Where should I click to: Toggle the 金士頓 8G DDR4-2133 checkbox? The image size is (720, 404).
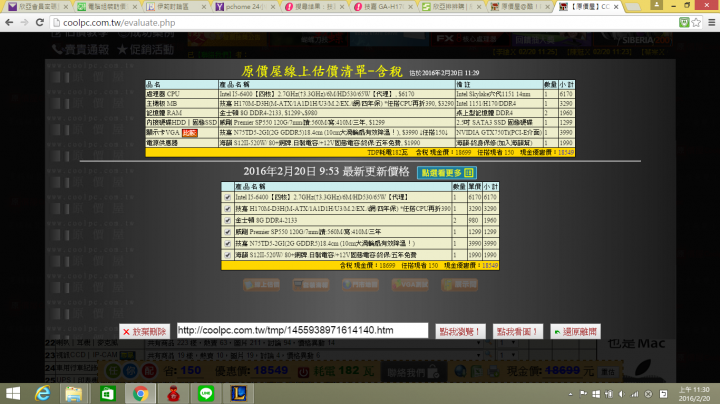click(x=227, y=220)
